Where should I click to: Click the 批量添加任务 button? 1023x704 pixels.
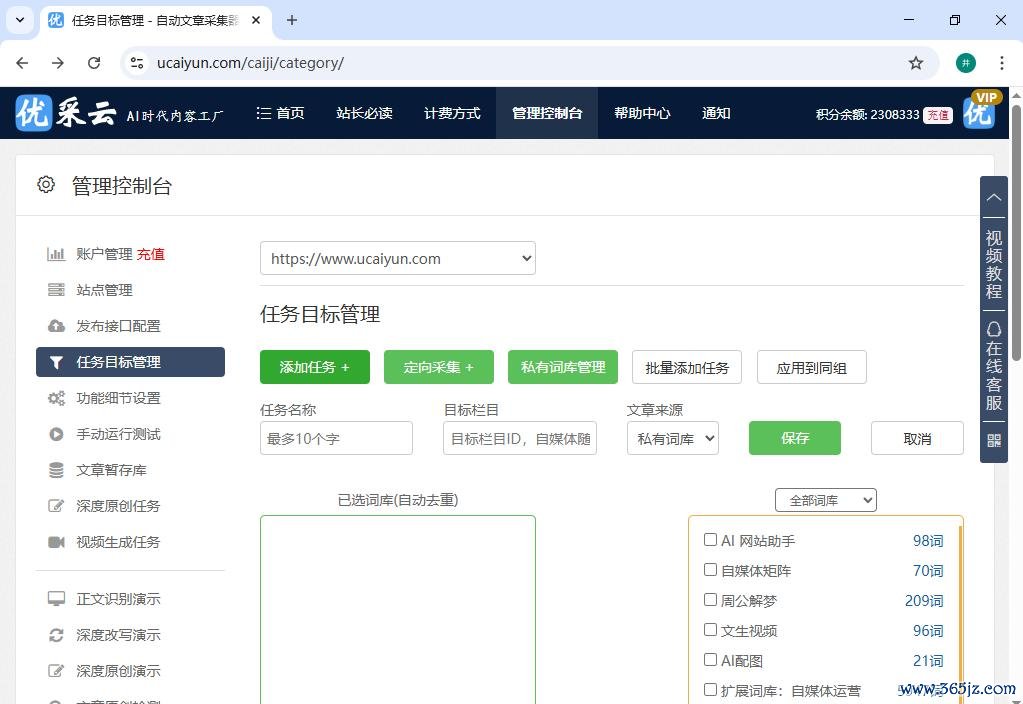point(687,367)
